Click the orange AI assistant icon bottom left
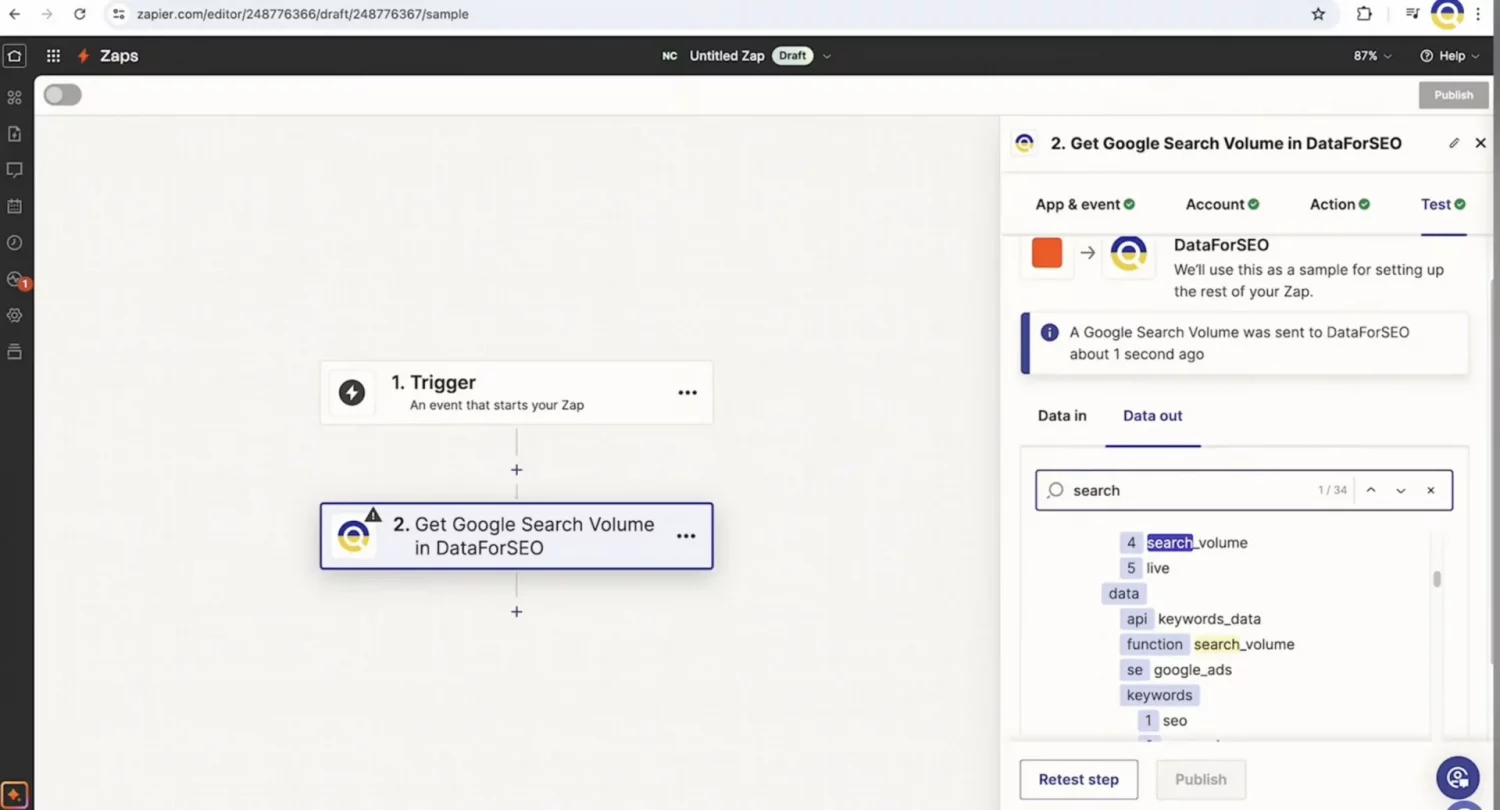Screen dimensions: 1500x810 14,795
